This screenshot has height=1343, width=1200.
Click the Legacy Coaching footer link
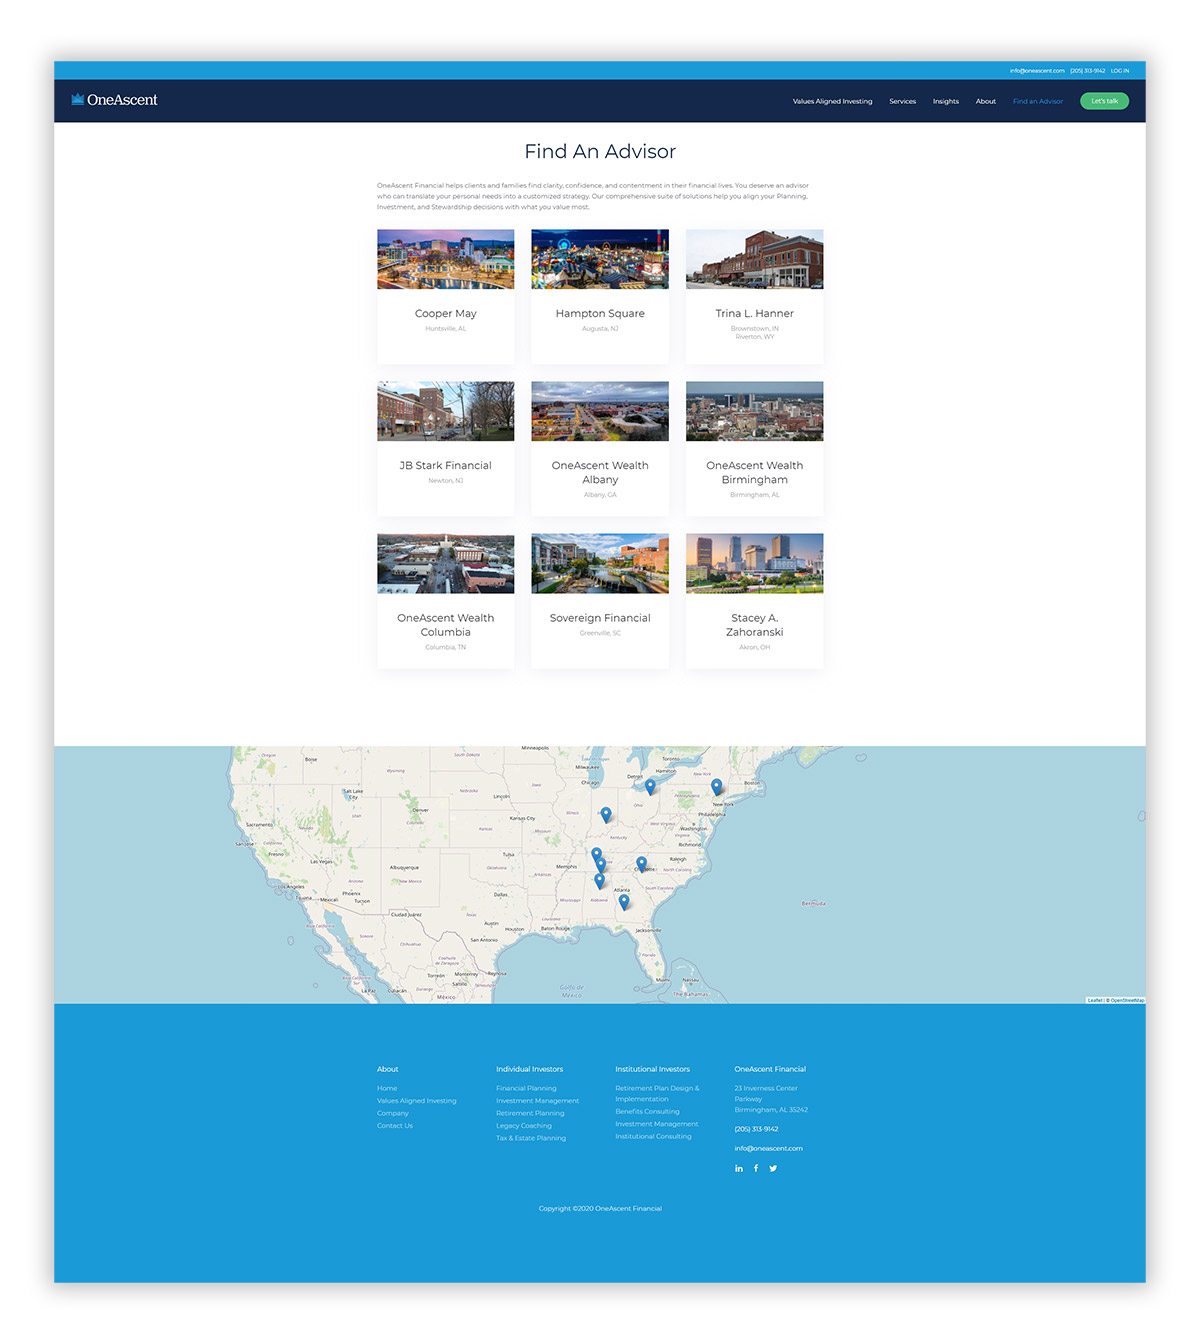(524, 1126)
